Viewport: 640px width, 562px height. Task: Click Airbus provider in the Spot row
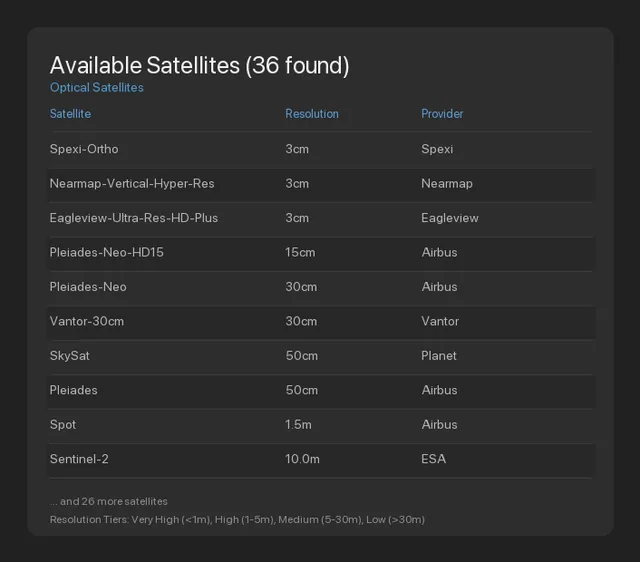coord(439,424)
